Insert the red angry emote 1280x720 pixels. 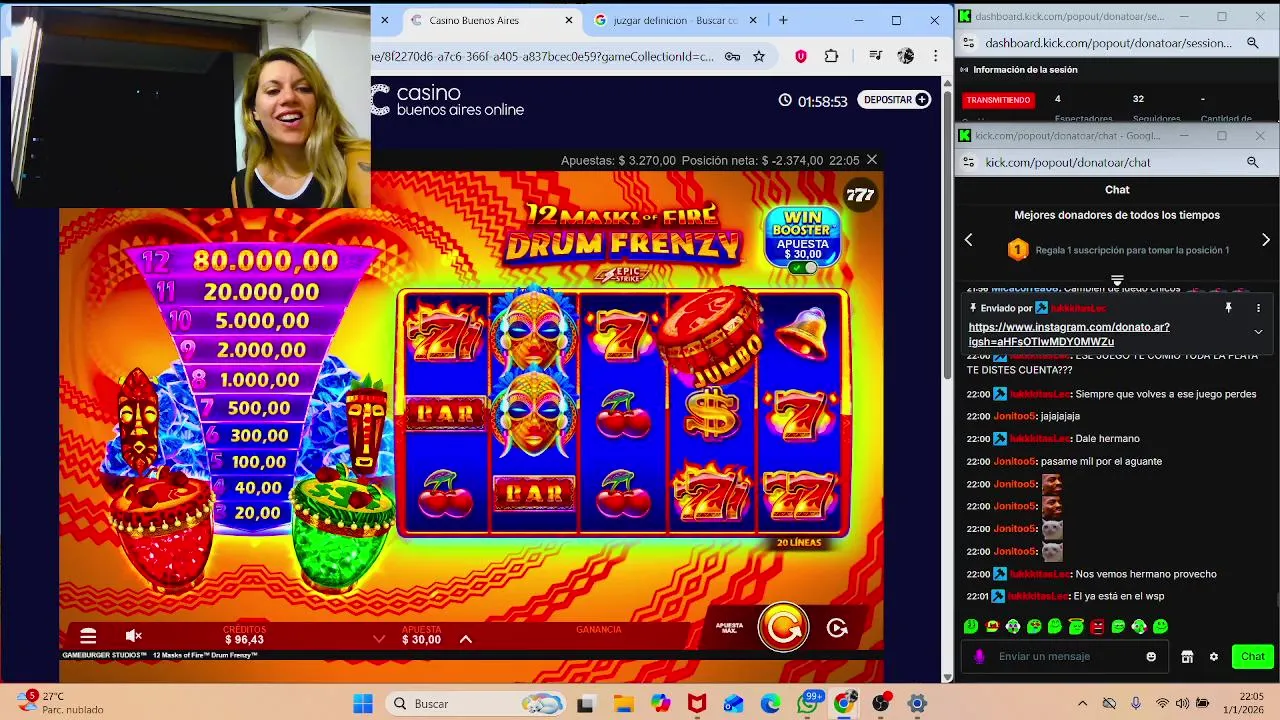(x=1097, y=626)
